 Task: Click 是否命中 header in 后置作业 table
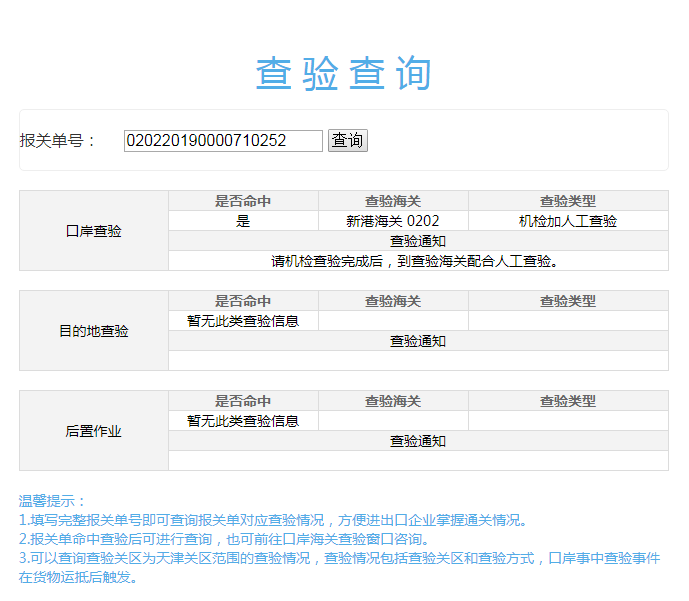point(243,401)
